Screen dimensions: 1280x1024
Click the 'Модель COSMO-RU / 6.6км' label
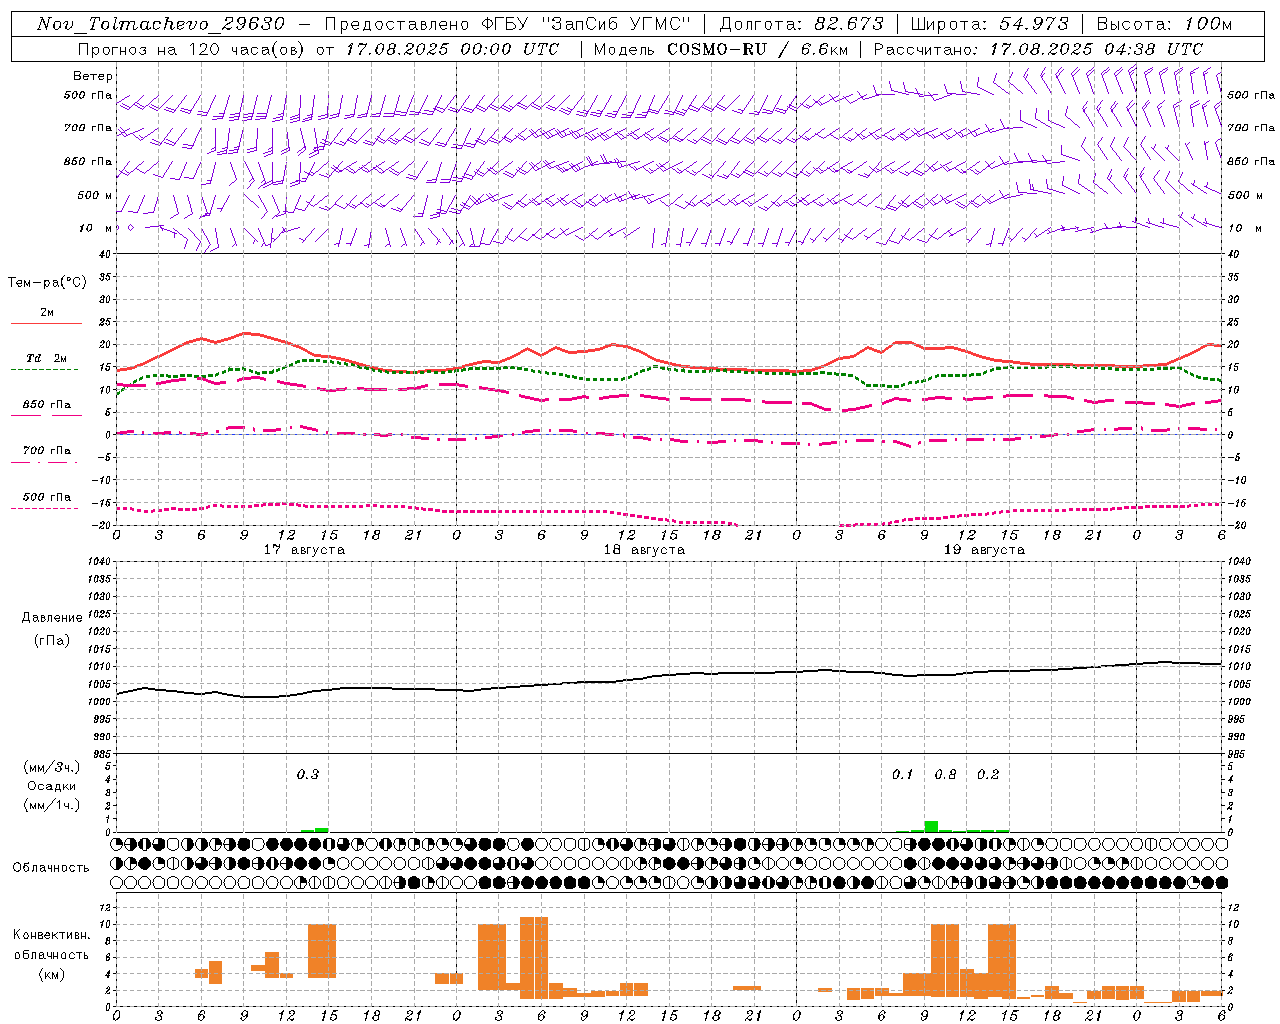(x=722, y=49)
